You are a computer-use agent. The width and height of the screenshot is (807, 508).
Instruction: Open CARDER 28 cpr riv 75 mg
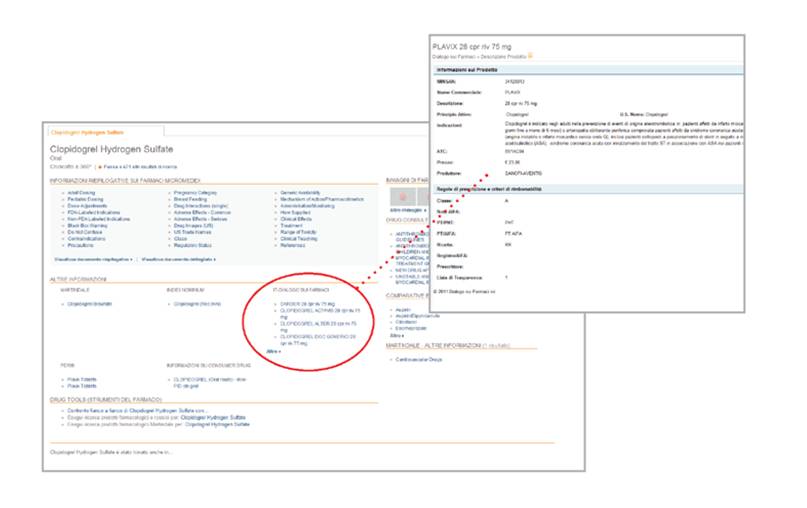tap(307, 304)
